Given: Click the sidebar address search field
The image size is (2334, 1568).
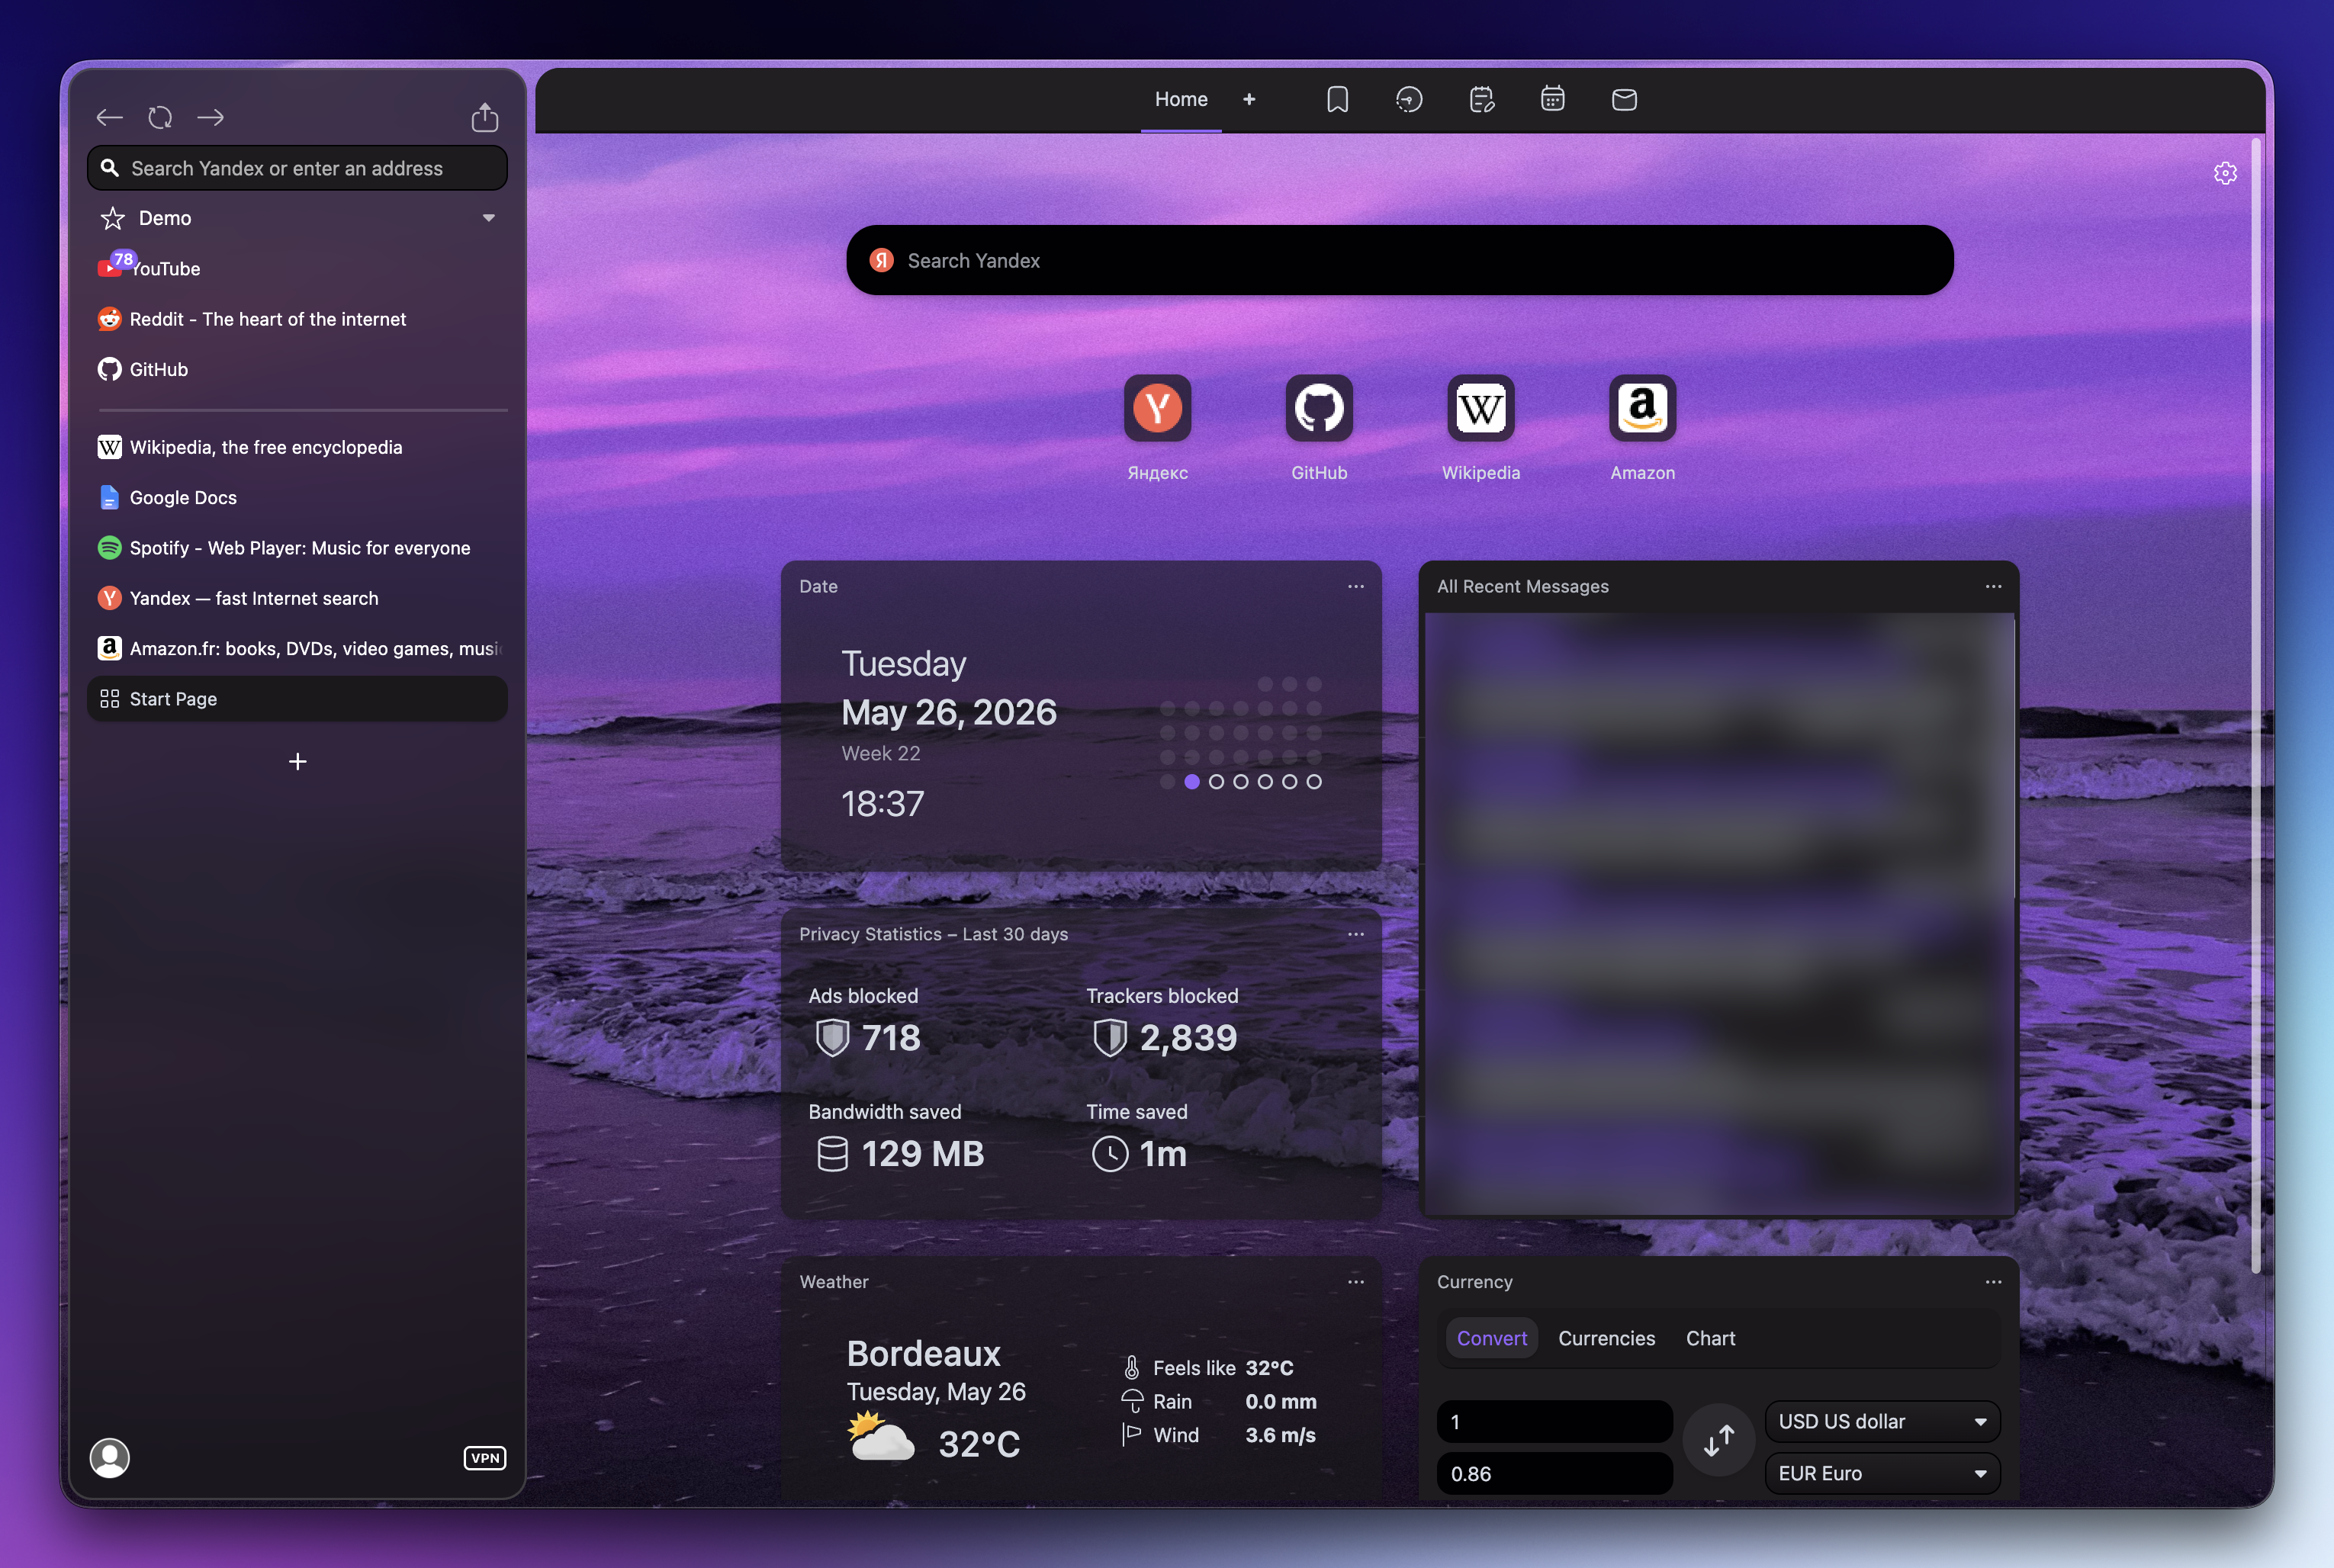Looking at the screenshot, I should [297, 168].
